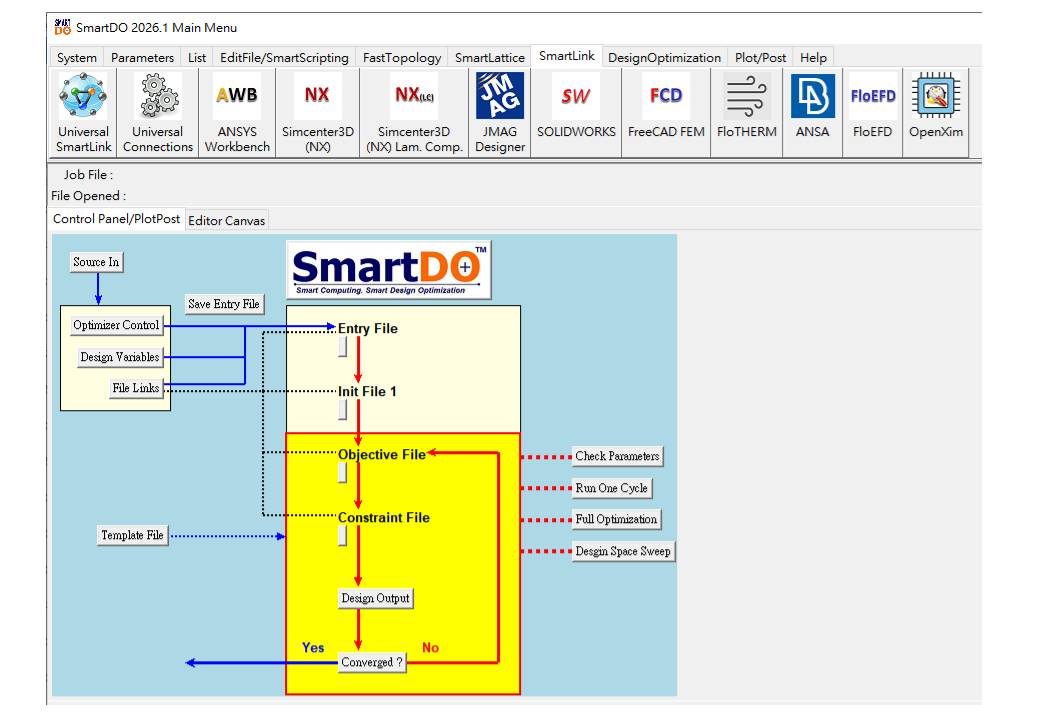Open the System menu tab
1040x720 pixels.
pos(77,58)
